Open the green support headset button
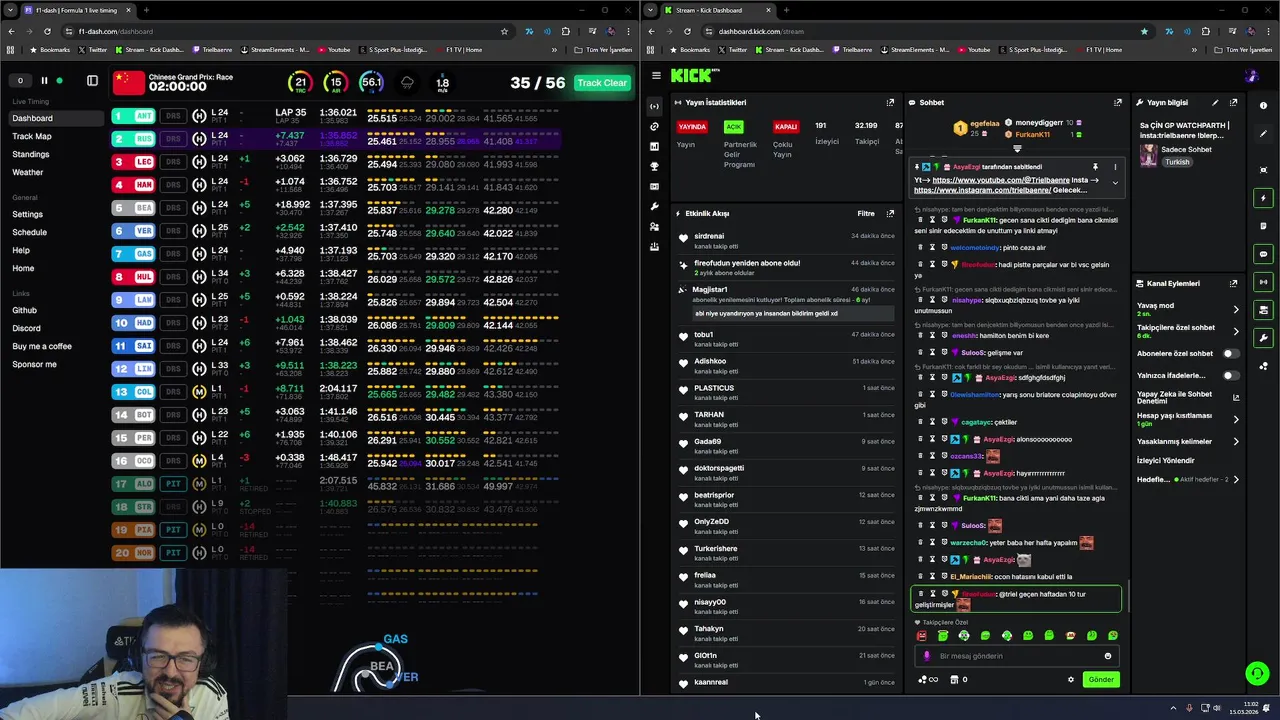The height and width of the screenshot is (720, 1280). point(1257,673)
